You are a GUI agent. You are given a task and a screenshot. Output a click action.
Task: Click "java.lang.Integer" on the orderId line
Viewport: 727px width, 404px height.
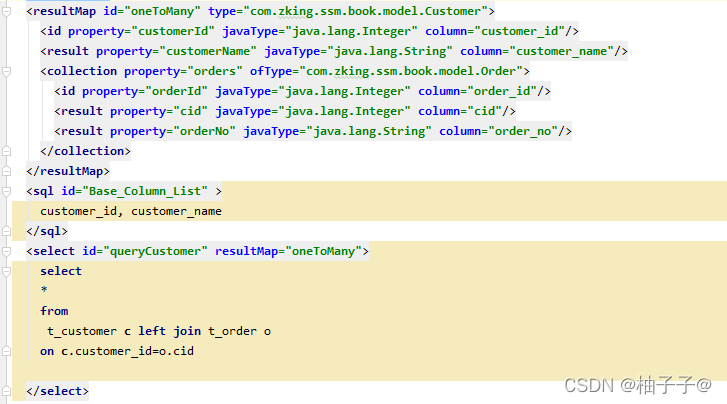click(x=344, y=91)
